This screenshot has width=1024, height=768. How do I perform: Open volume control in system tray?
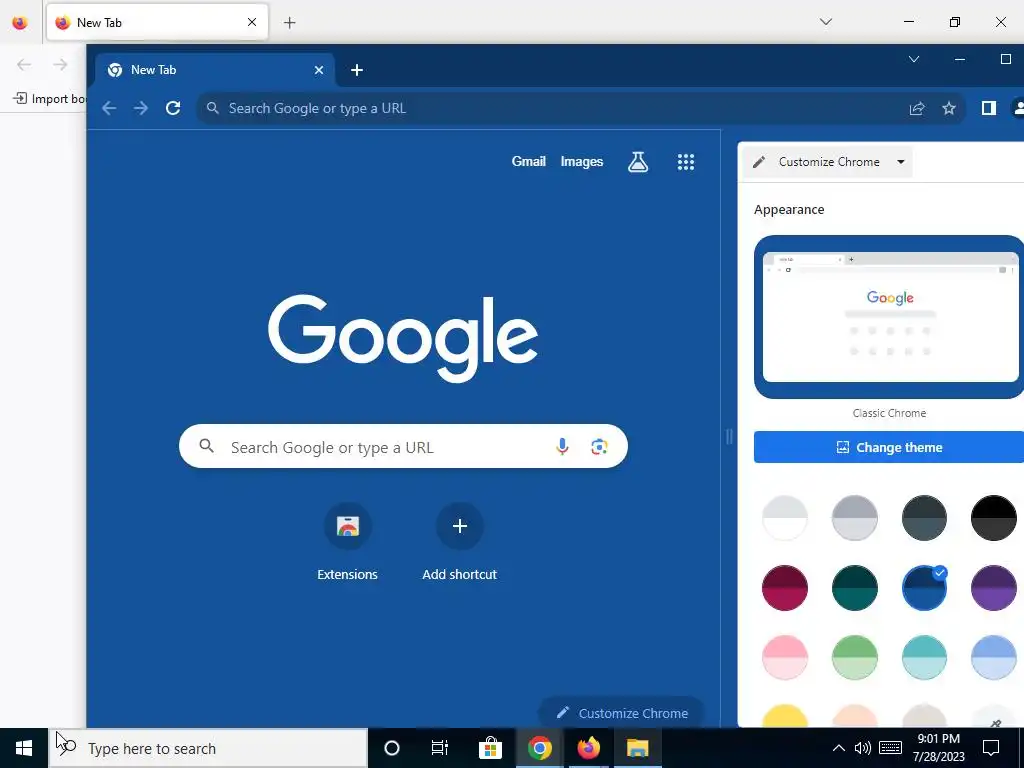pyautogui.click(x=863, y=748)
